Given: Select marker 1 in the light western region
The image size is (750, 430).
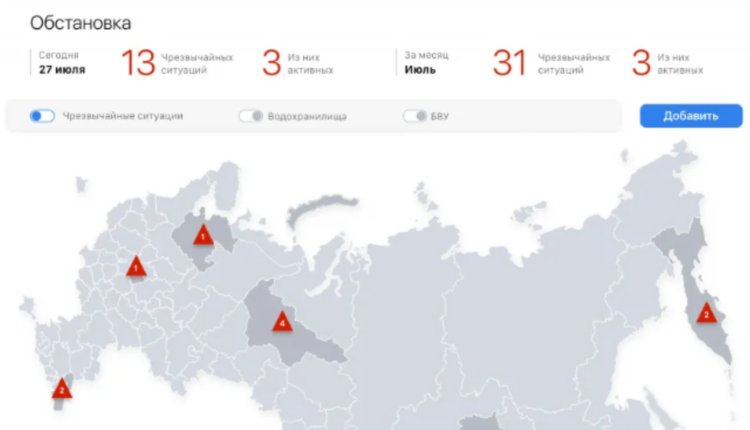Looking at the screenshot, I should (135, 267).
